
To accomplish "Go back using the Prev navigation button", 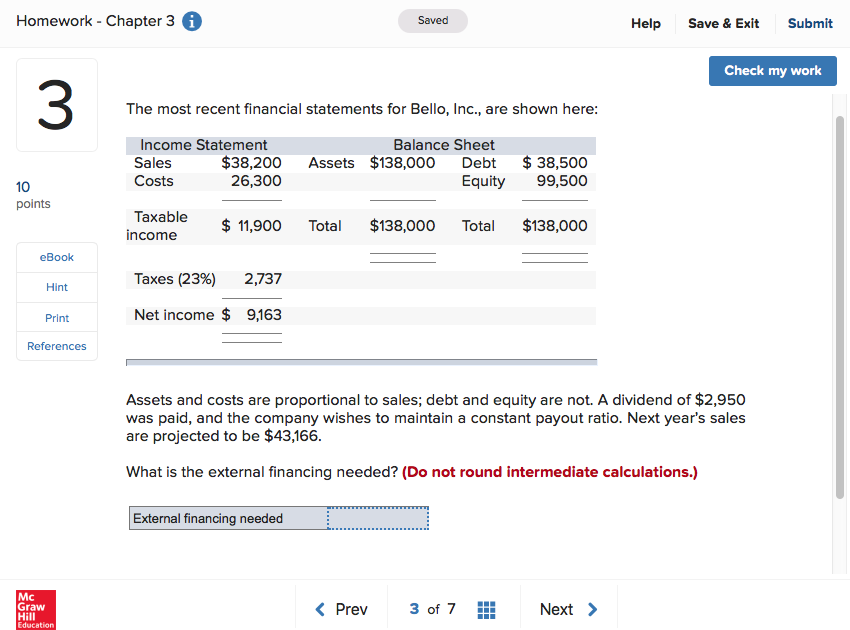I will [x=348, y=609].
